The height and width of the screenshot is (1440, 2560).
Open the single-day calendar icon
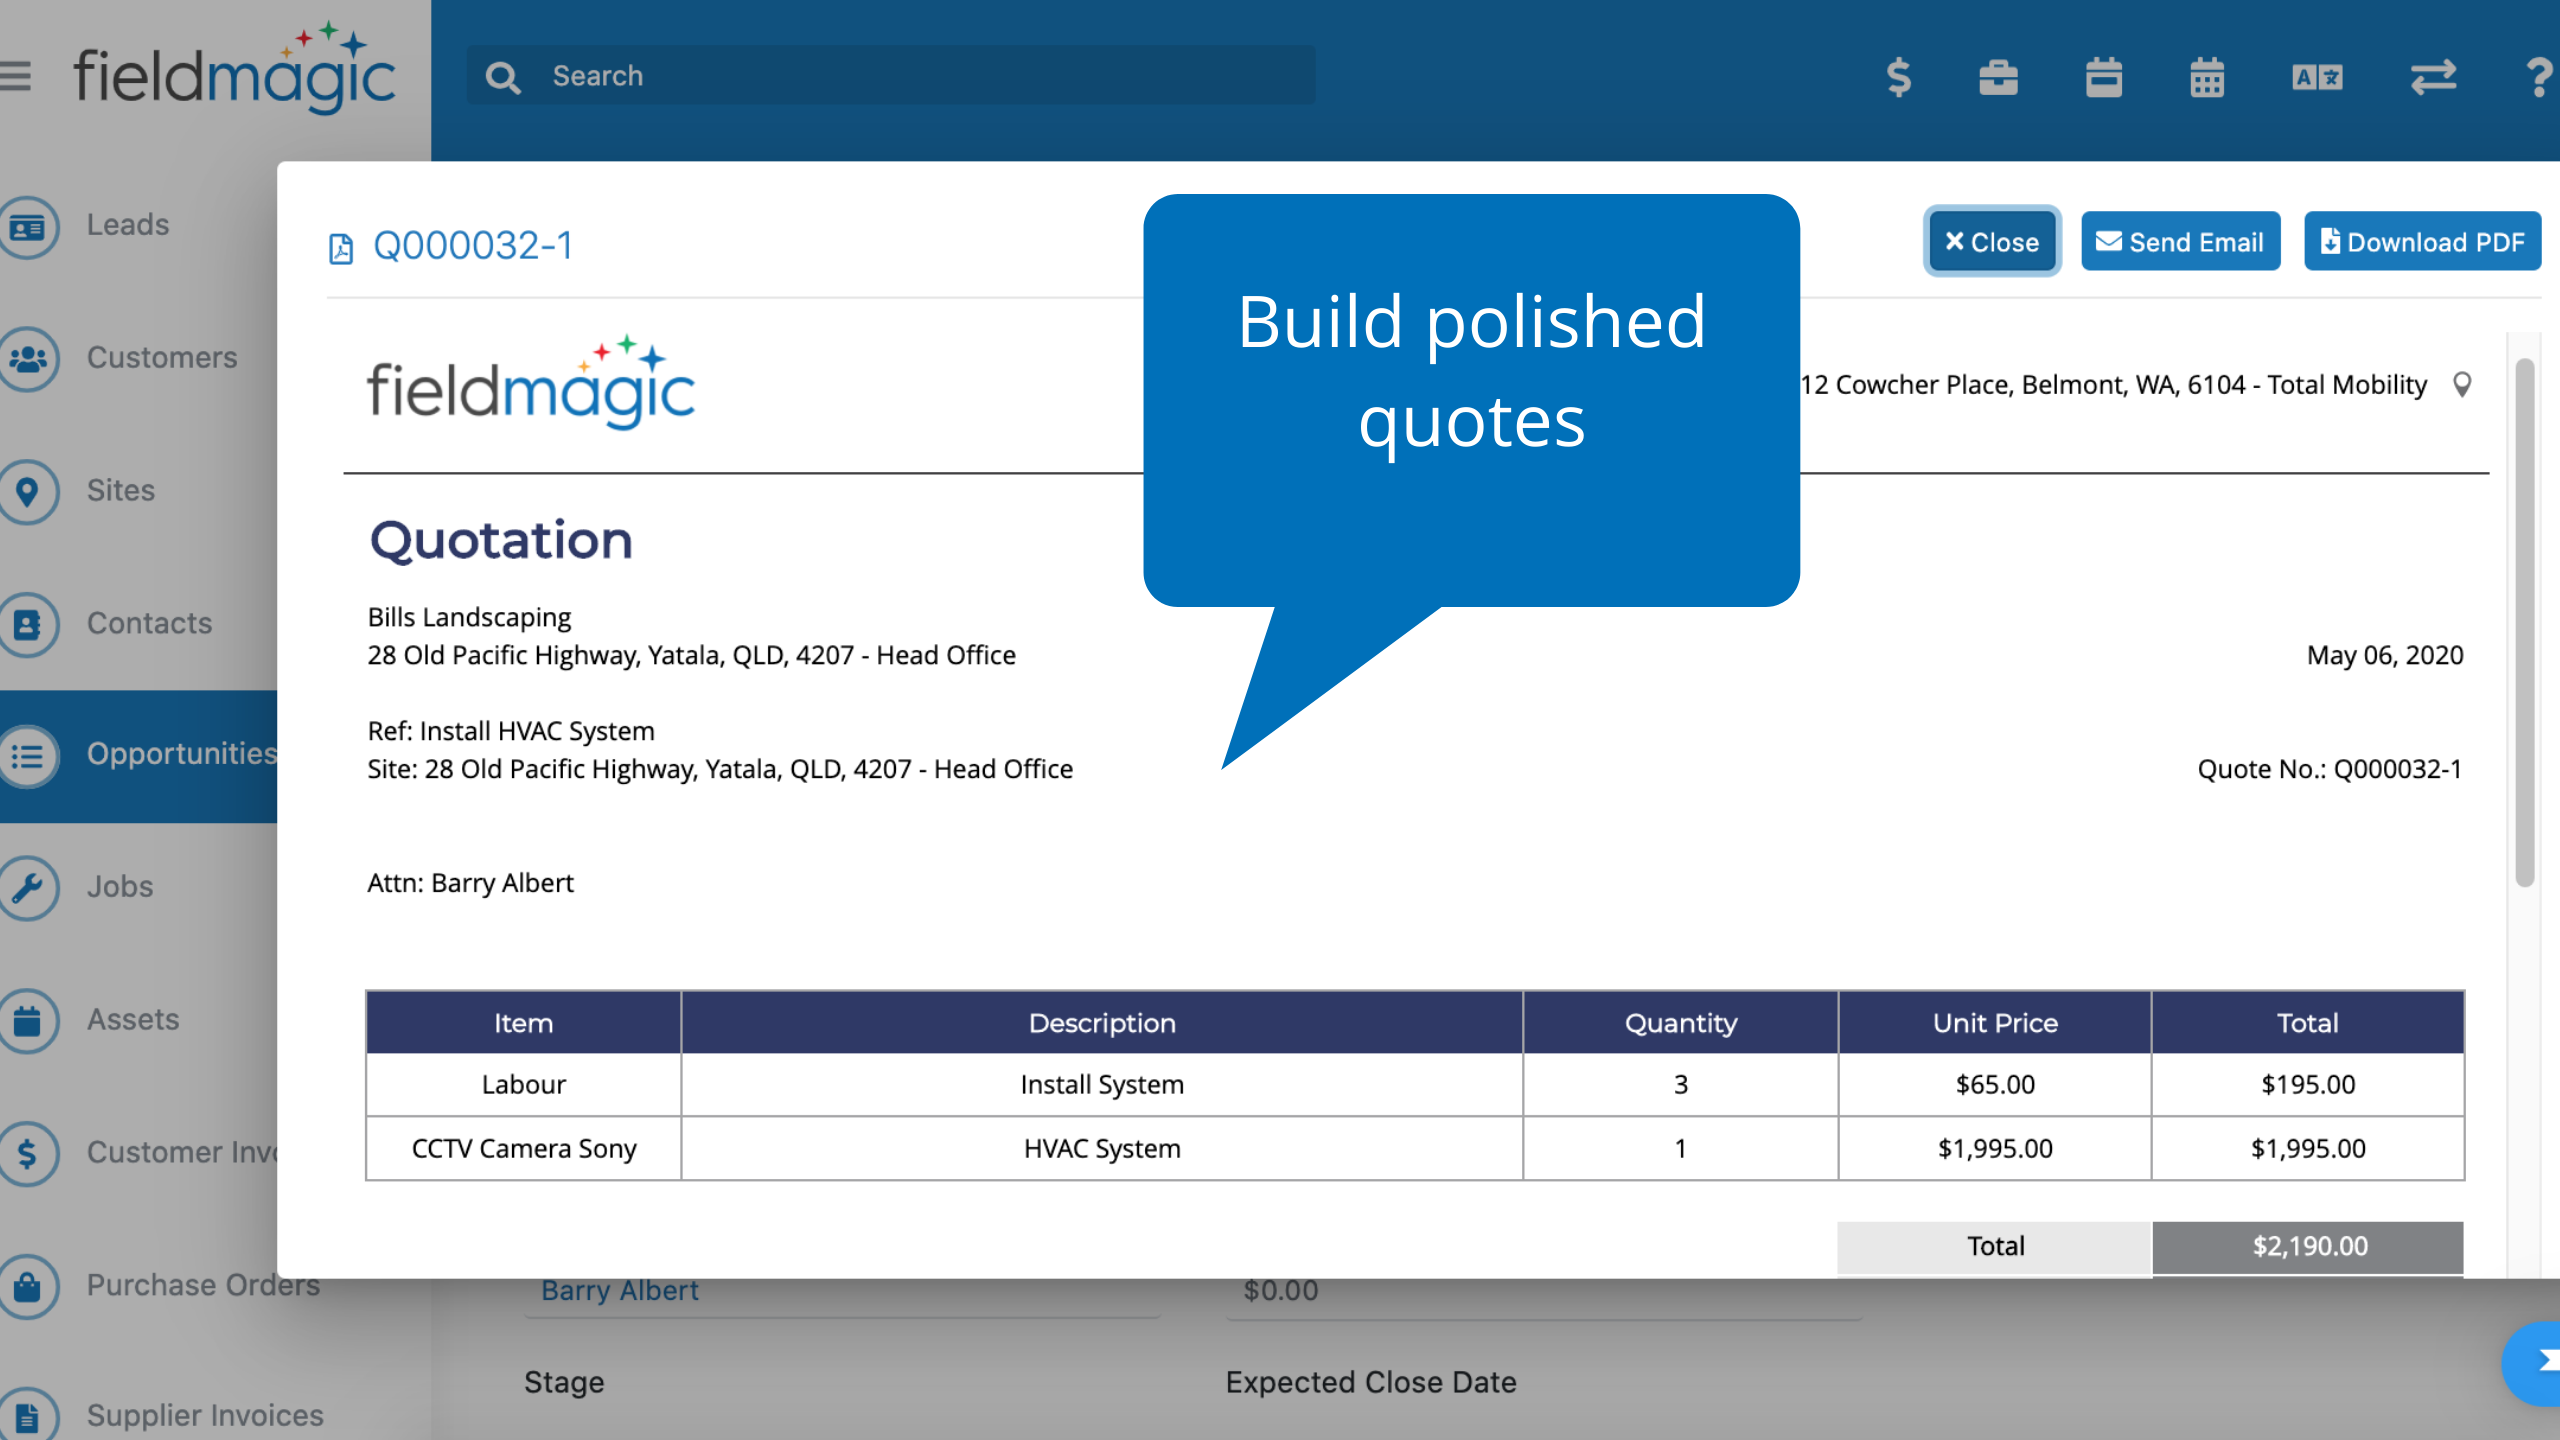(2104, 77)
